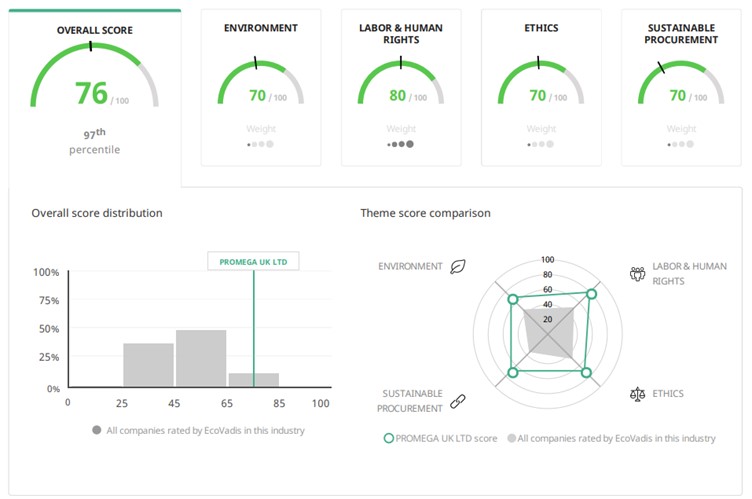752x499 pixels.
Task: Click the Ethics scales icon
Action: point(637,394)
